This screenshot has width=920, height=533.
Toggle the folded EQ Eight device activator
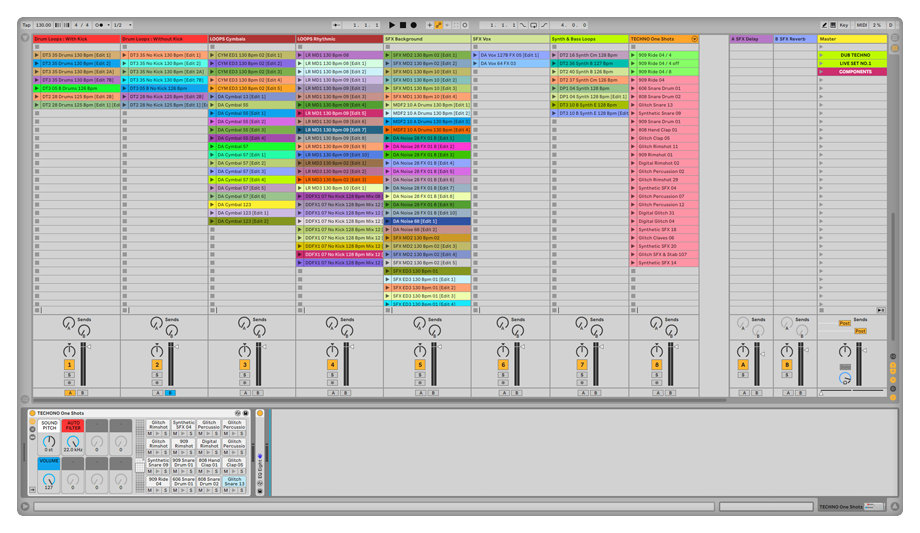tap(260, 413)
